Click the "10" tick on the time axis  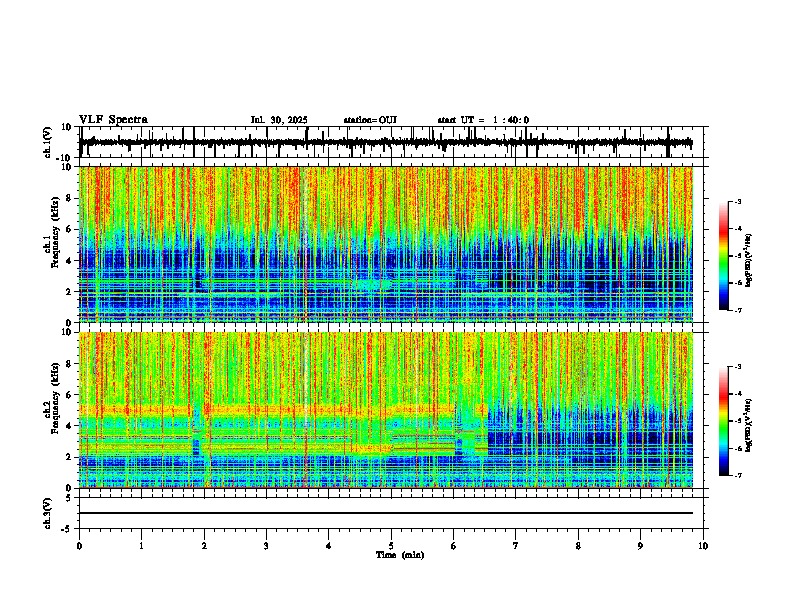tap(703, 546)
